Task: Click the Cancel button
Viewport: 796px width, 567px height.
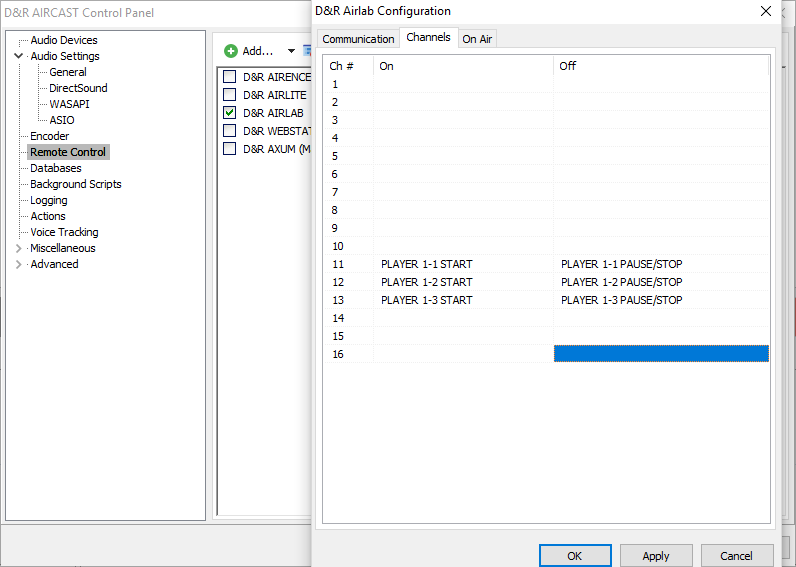Action: [x=737, y=556]
